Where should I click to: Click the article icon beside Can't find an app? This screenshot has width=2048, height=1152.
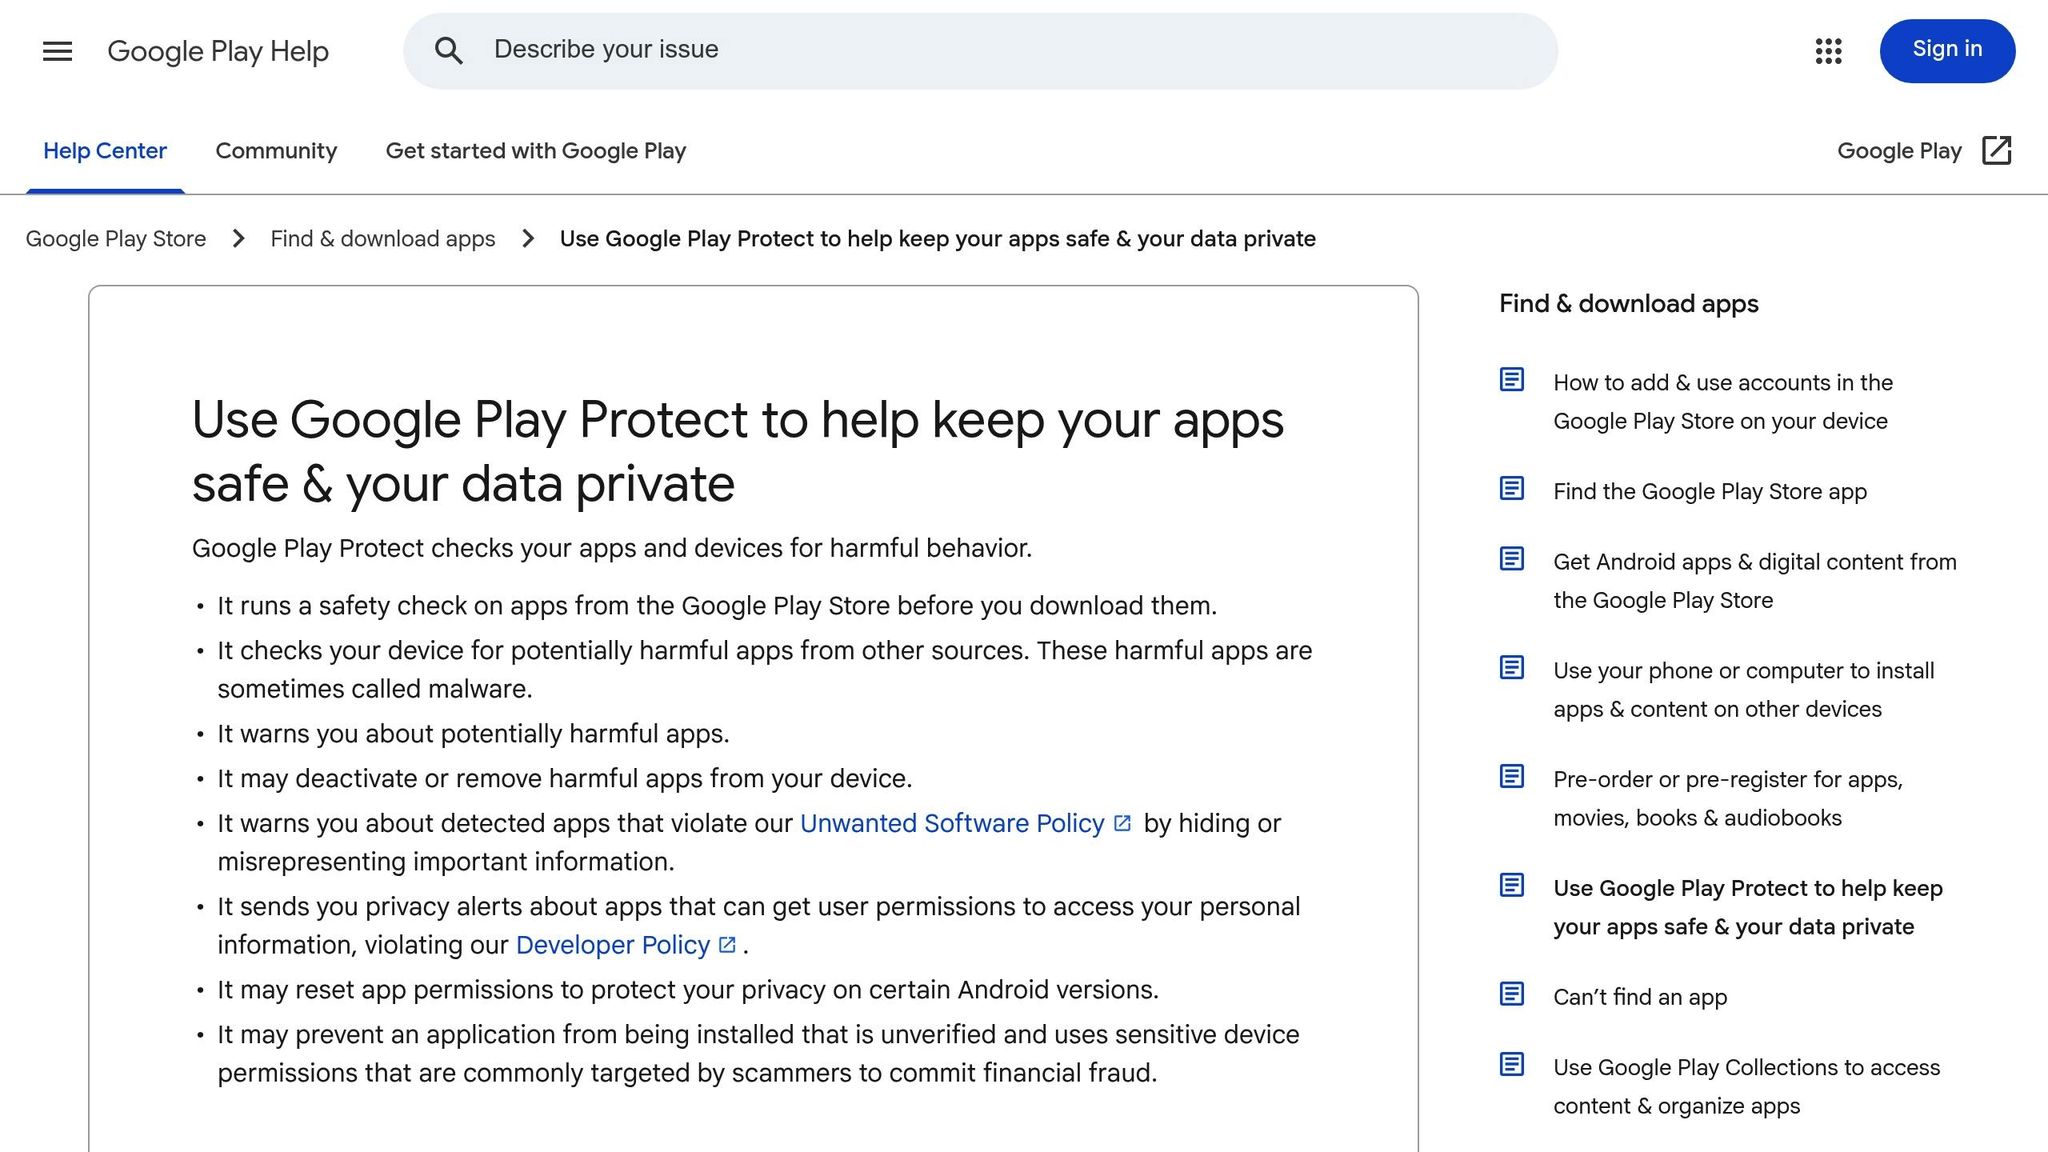click(1510, 993)
